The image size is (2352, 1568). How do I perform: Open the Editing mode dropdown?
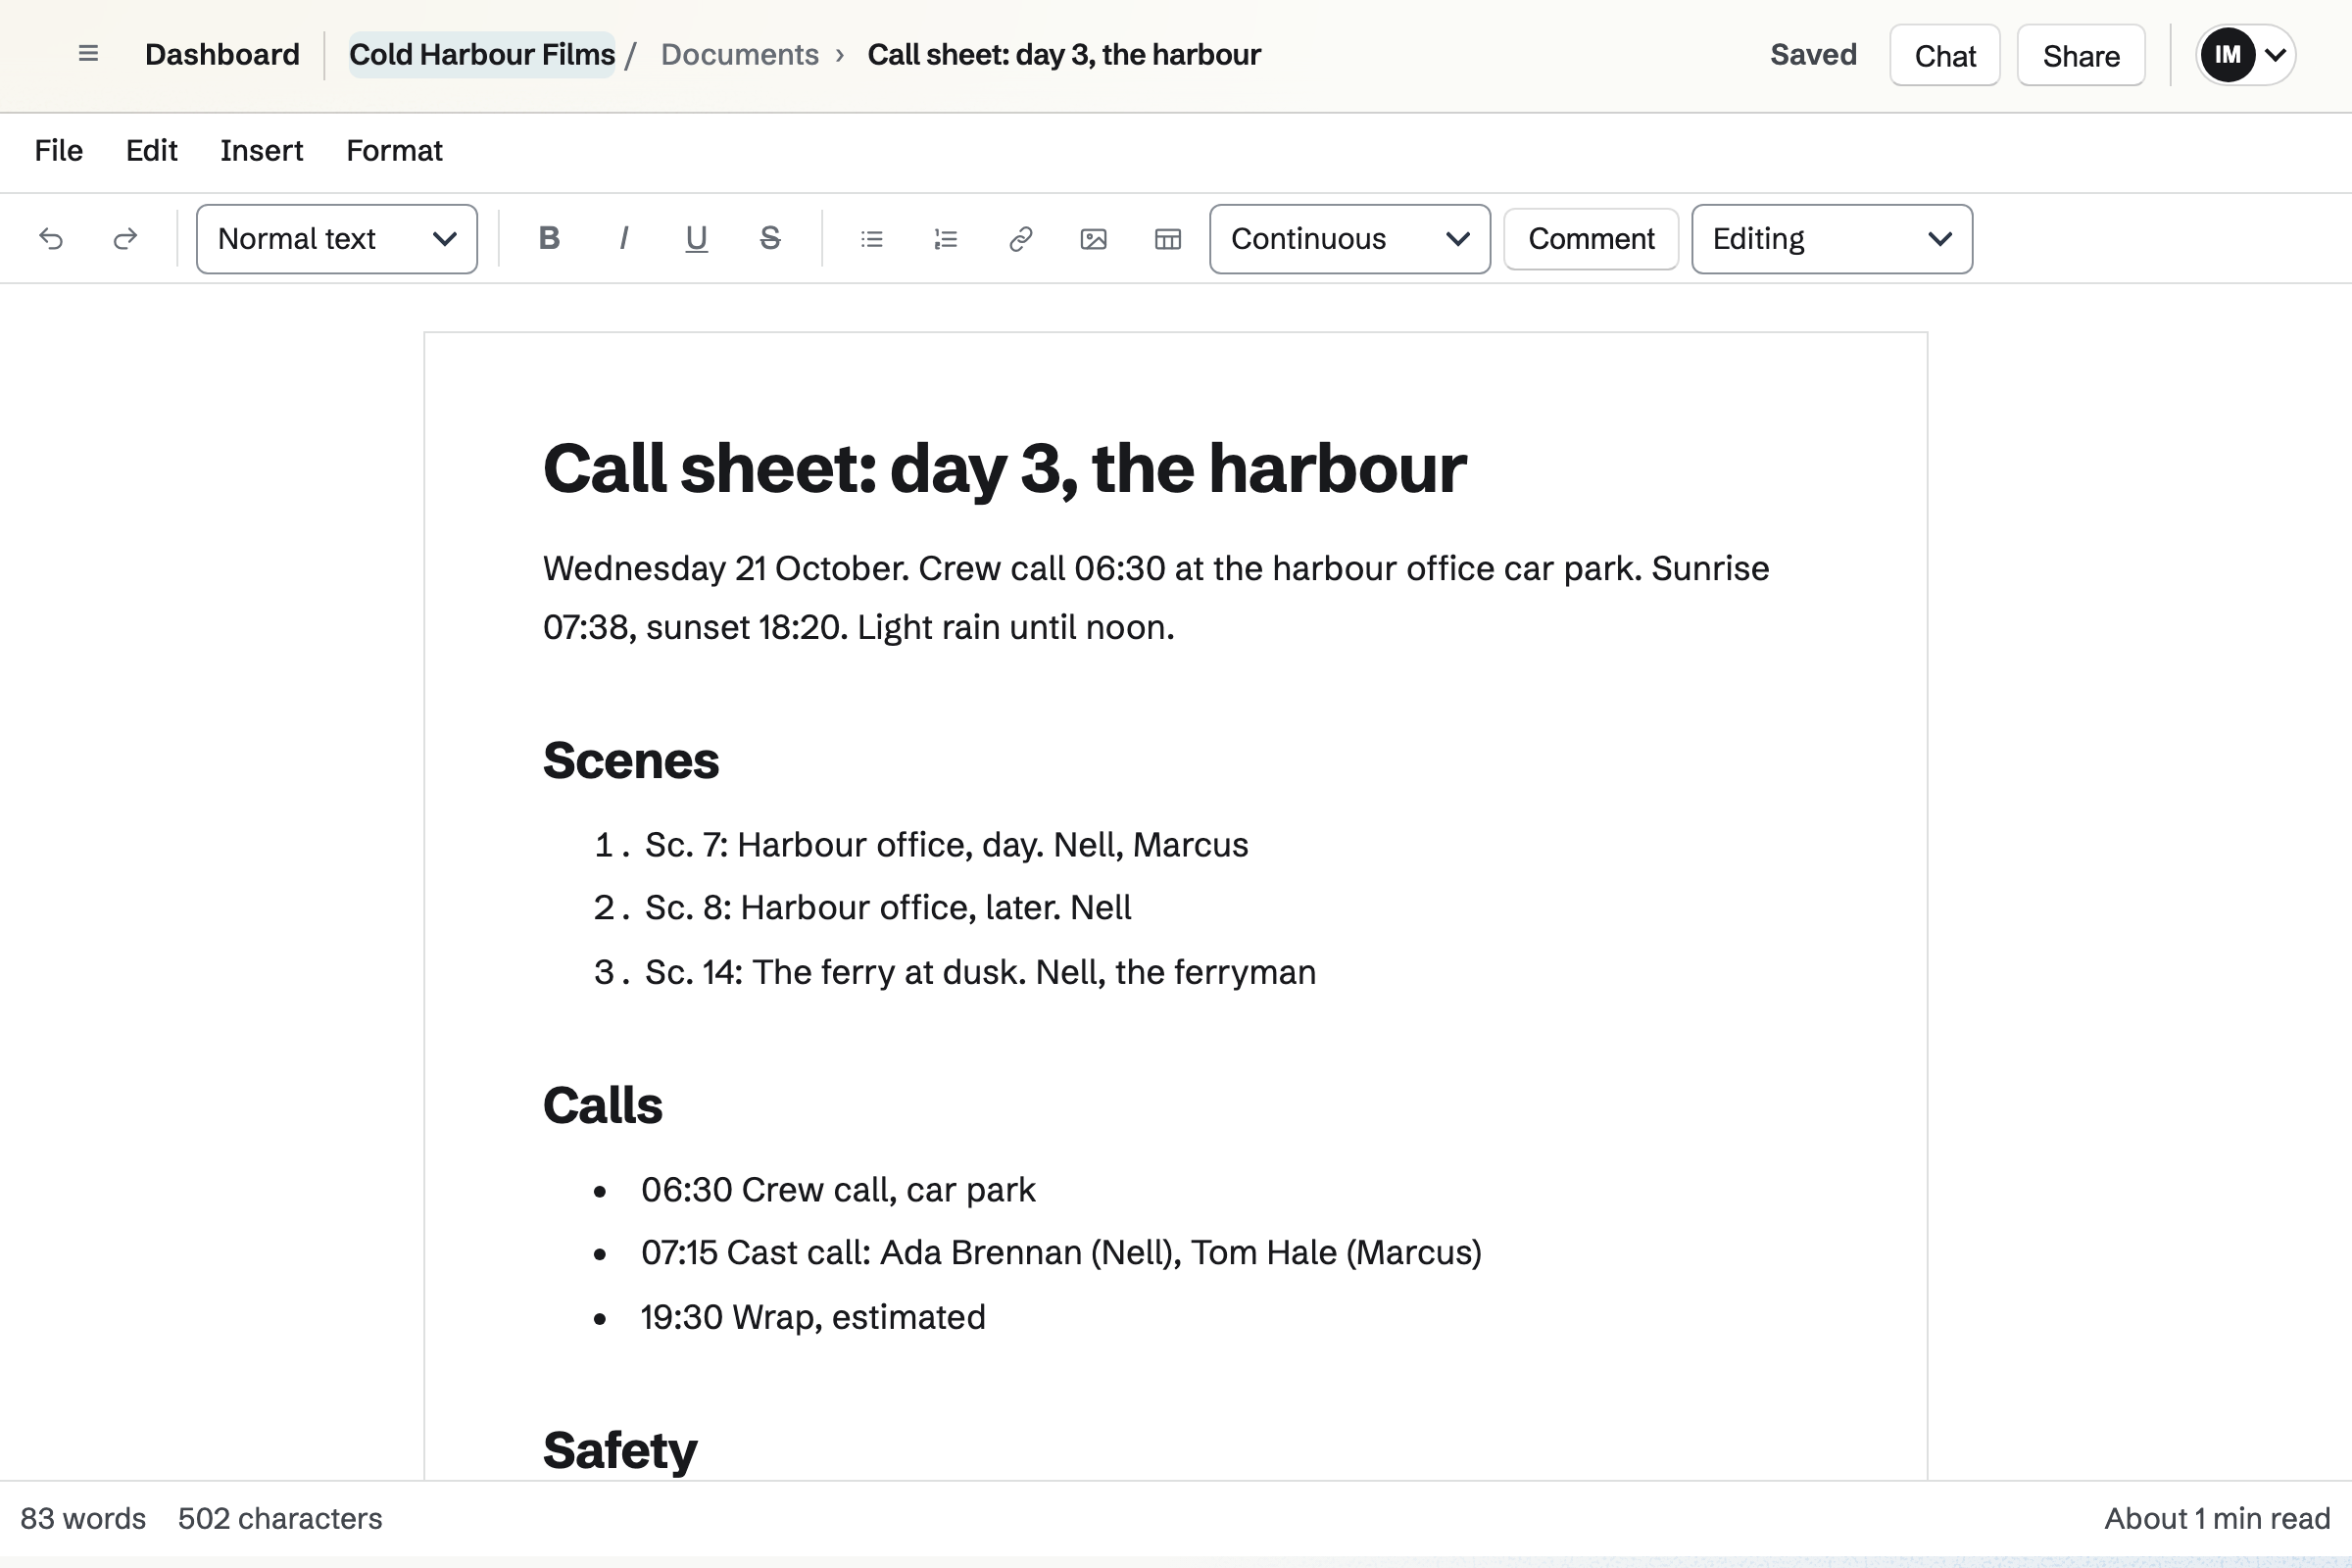click(x=1832, y=239)
